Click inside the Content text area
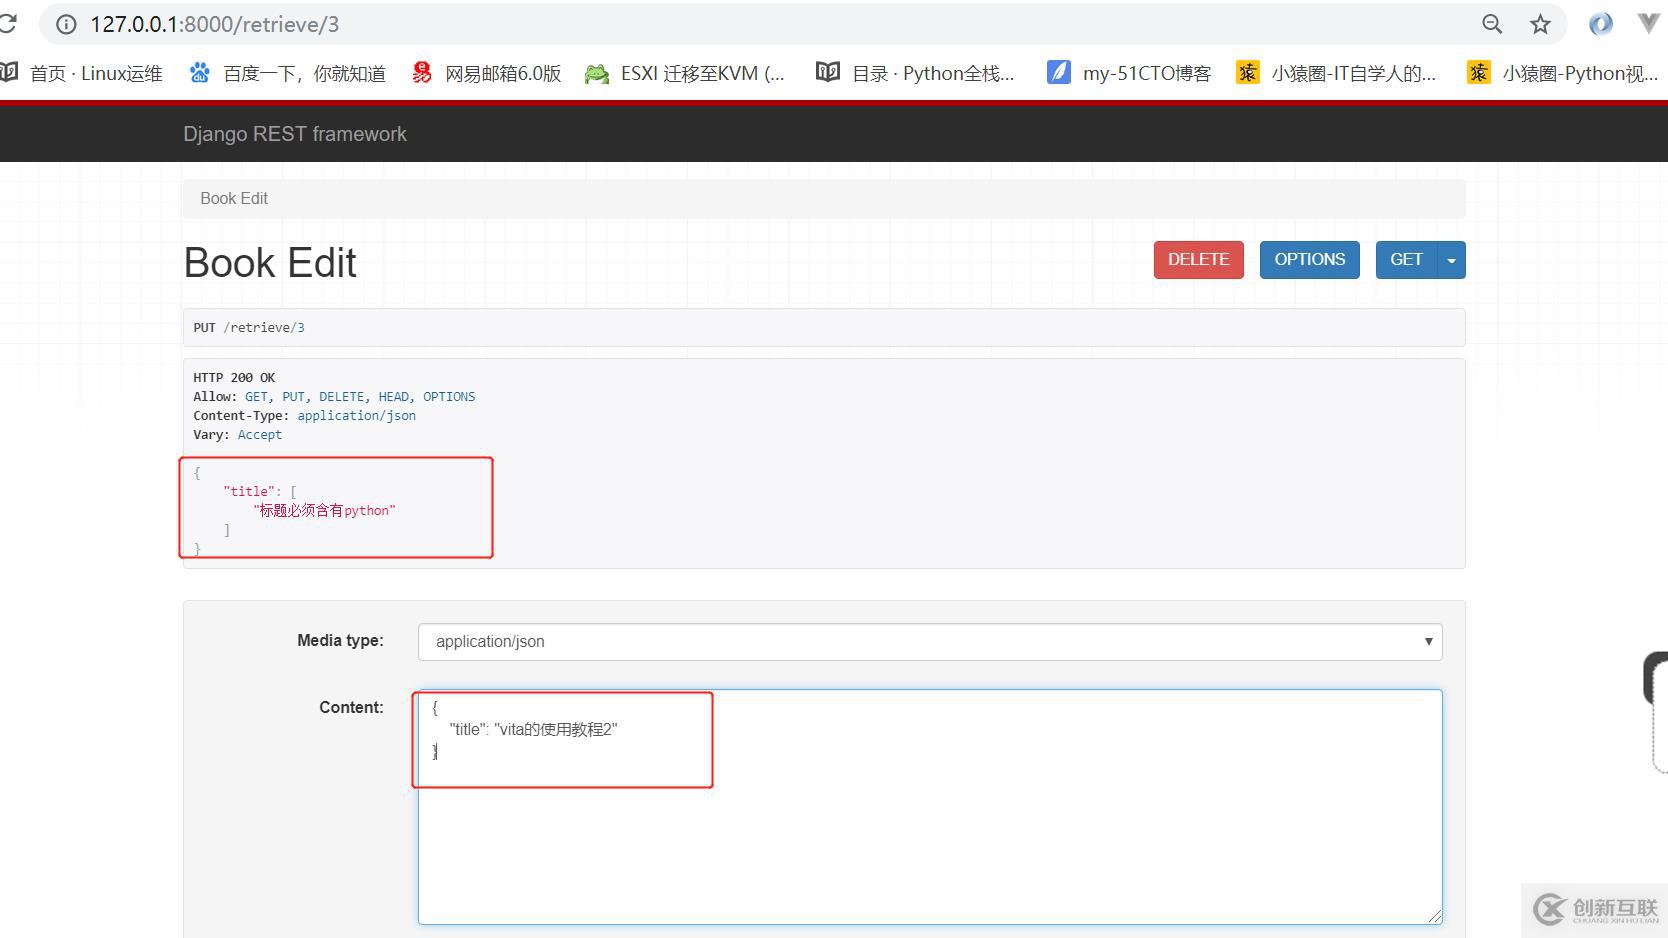Screen dimensions: 1668x938 tap(930, 806)
